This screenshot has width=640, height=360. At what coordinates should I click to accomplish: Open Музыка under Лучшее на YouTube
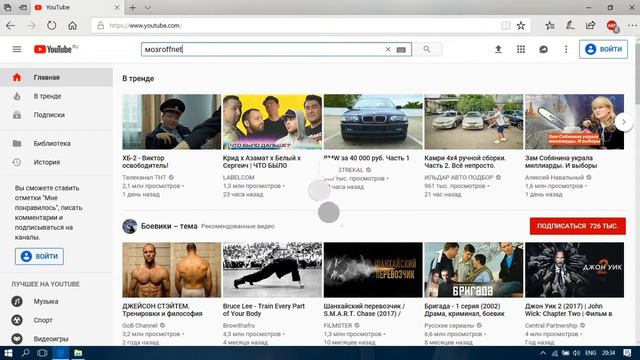point(56,302)
